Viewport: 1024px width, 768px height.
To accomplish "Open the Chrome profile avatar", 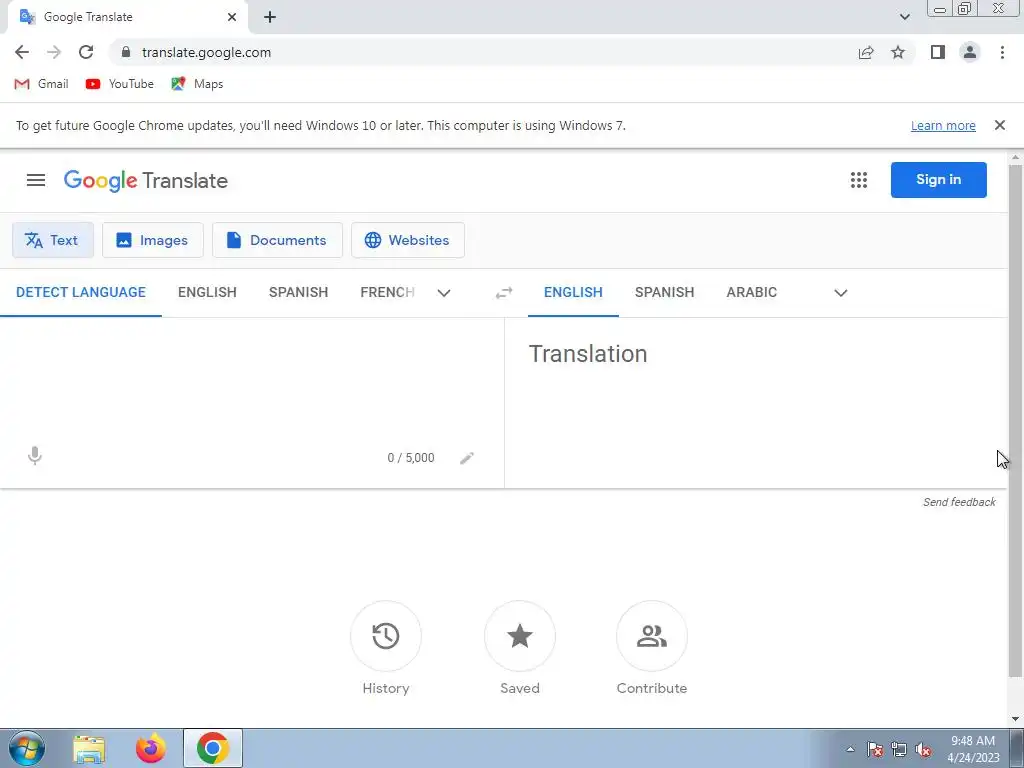I will (970, 52).
